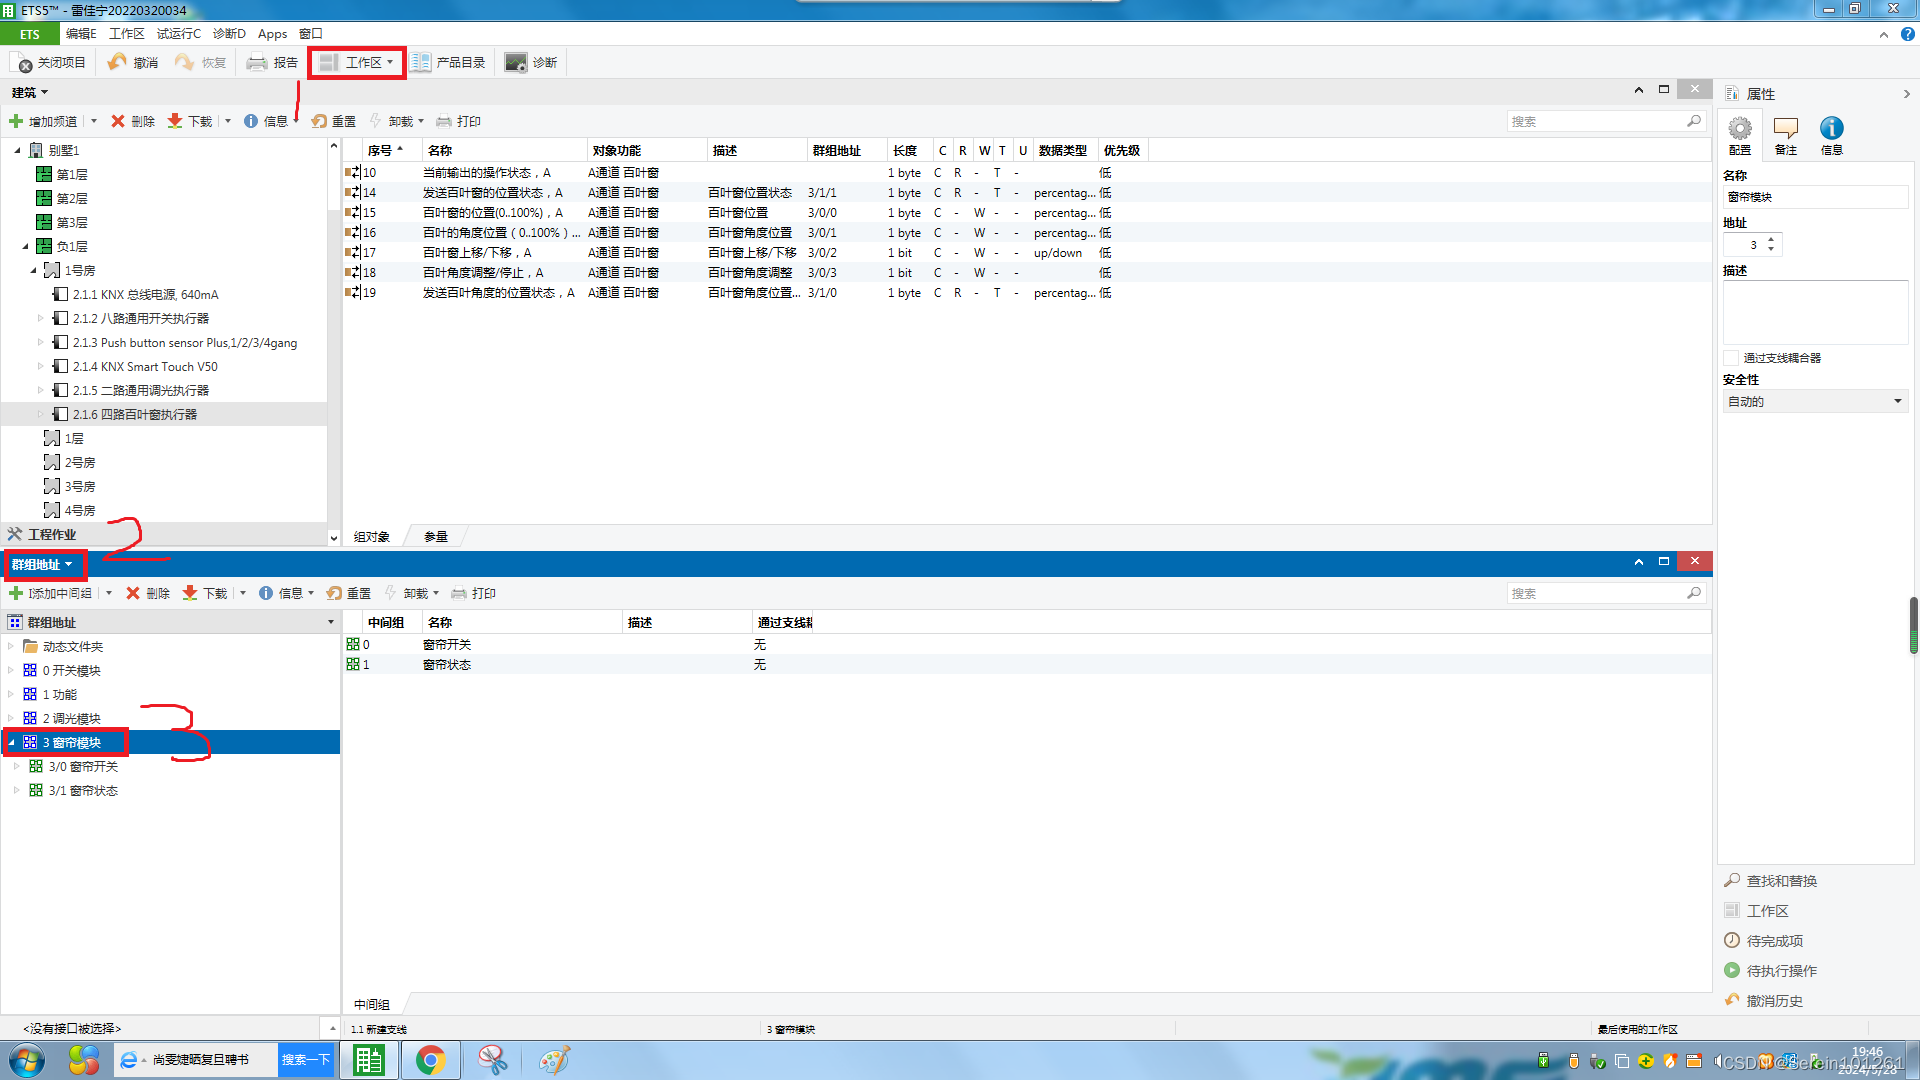Open the 信息 info icon in properties

[1831, 129]
